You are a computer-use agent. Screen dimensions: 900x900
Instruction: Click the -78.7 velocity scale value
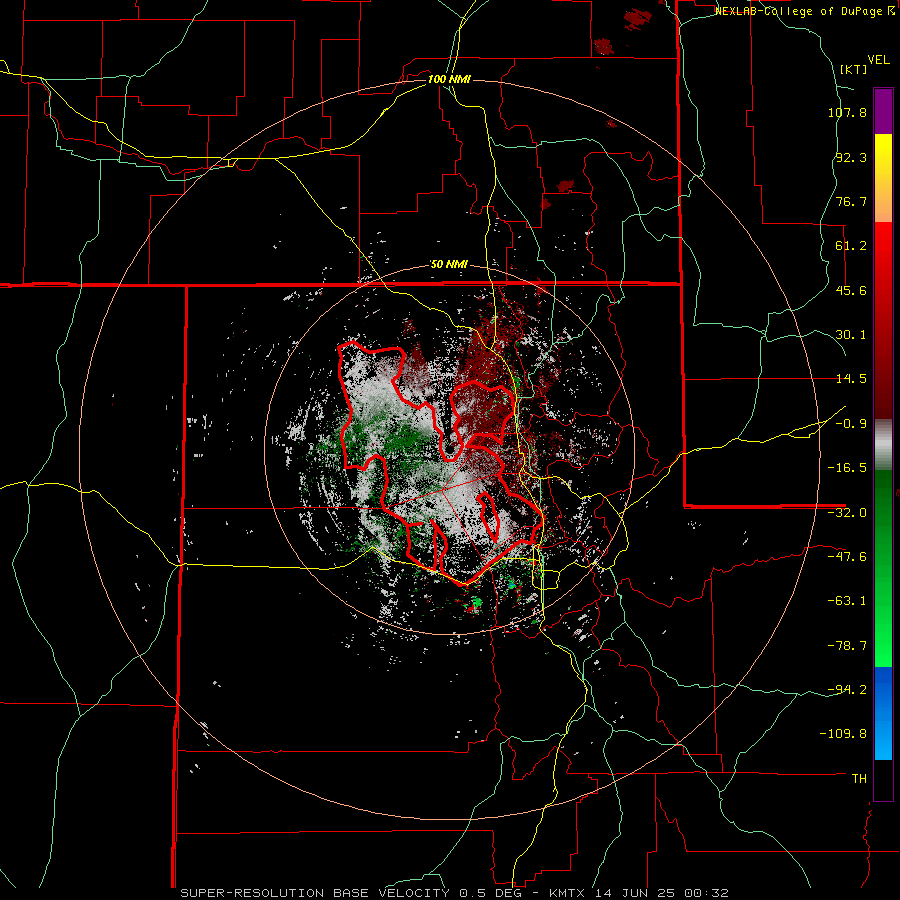[x=847, y=646]
